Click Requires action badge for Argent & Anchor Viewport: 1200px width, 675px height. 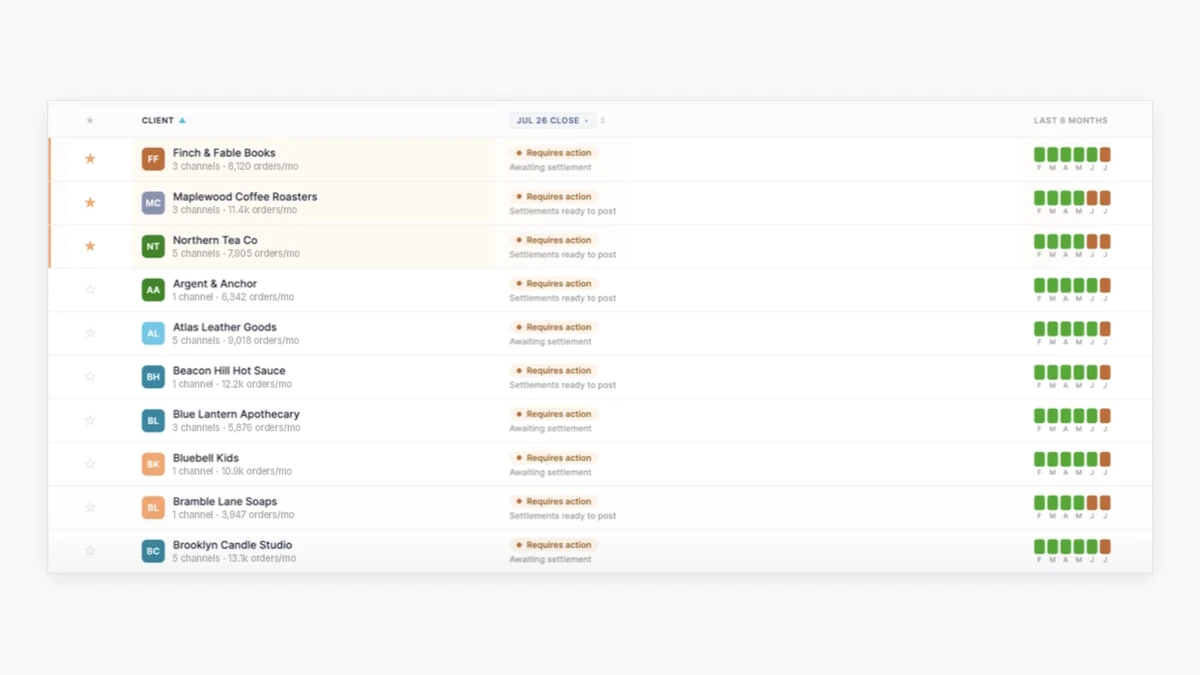[x=554, y=284]
